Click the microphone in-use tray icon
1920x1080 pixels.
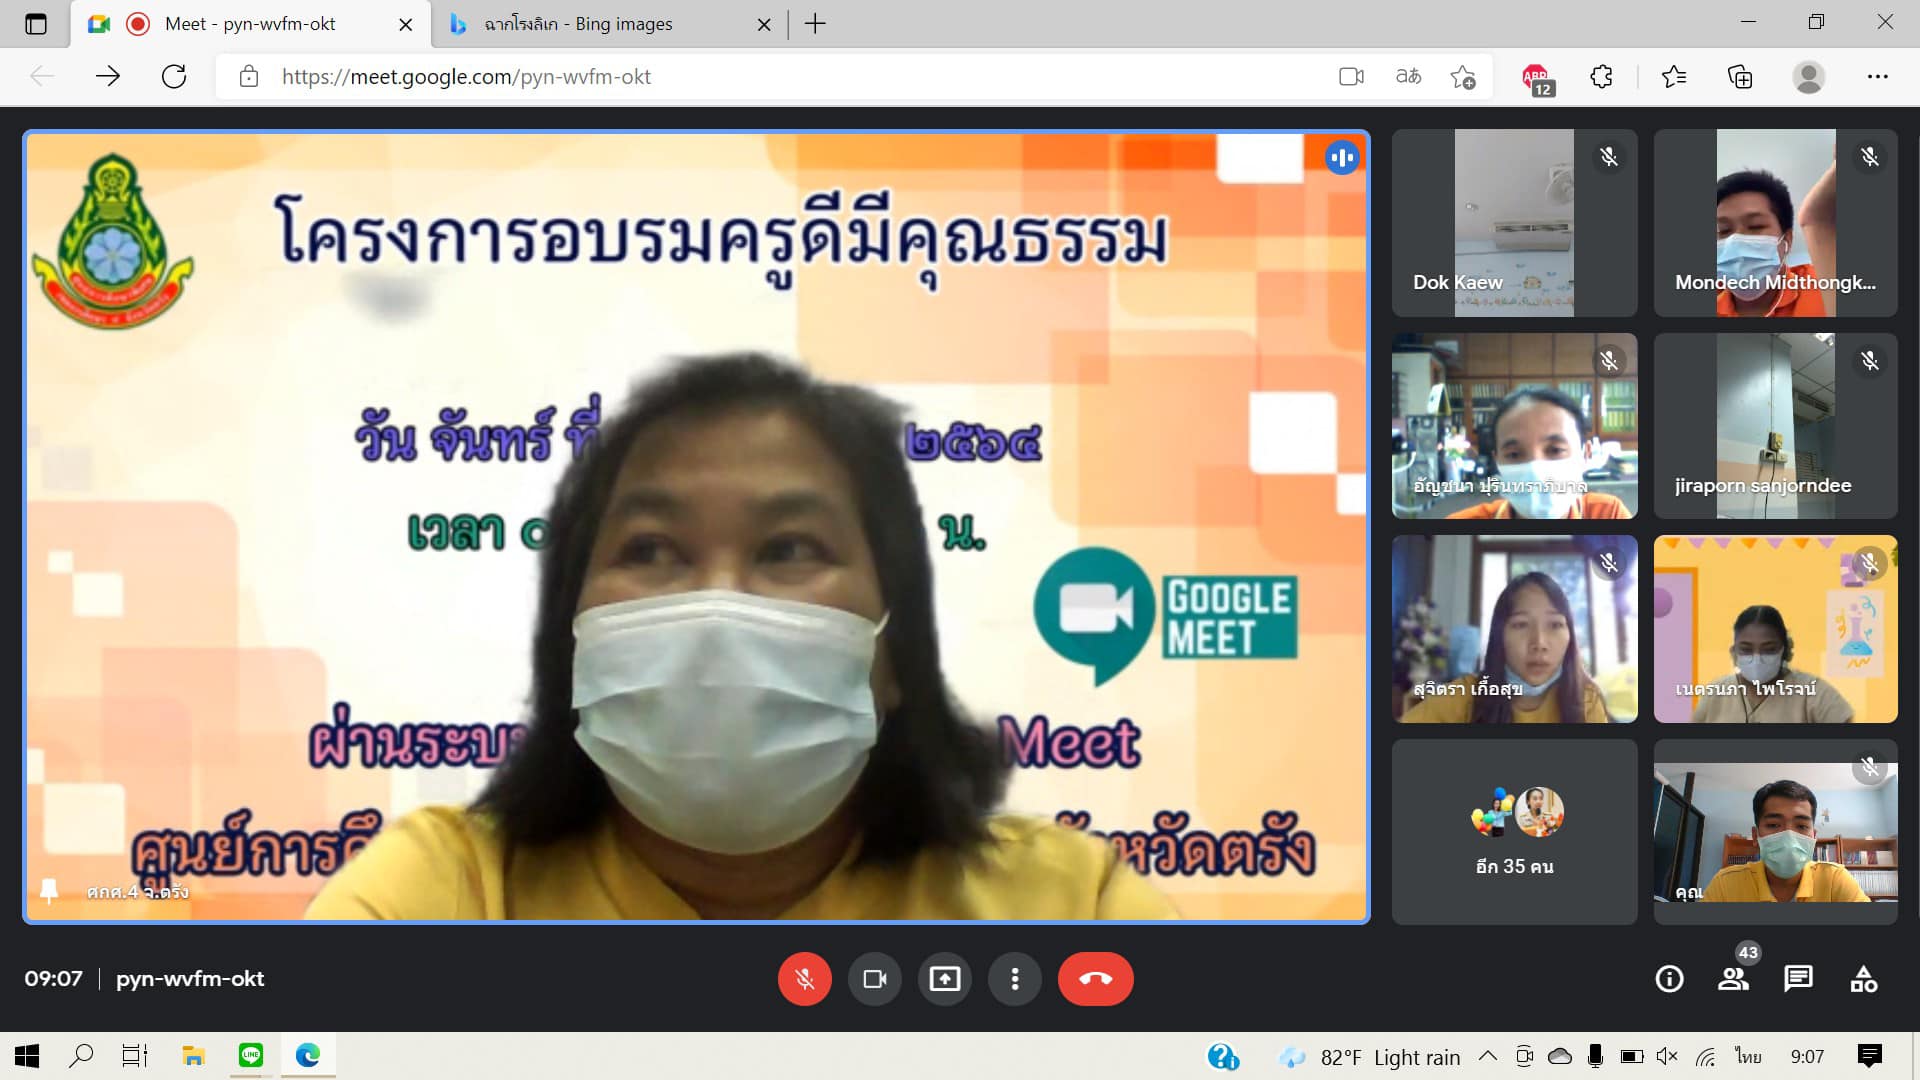(x=1595, y=1057)
